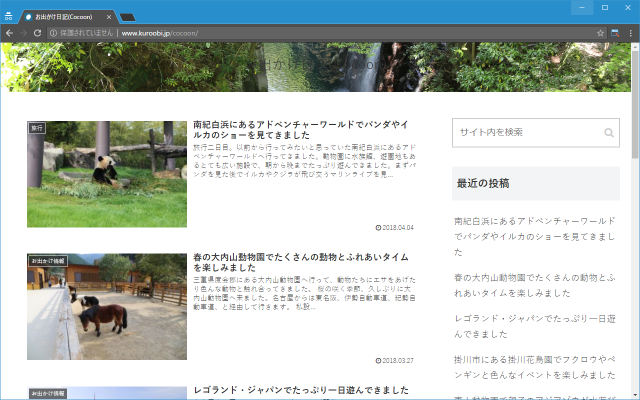The width and height of the screenshot is (640, 400).
Task: Reload the current page
Action: pos(37,33)
